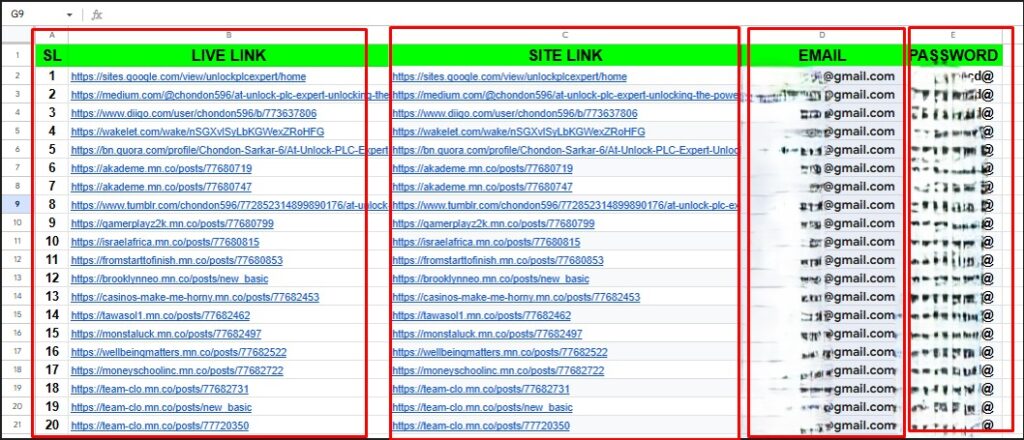Open monstaluck link in LIVE LINK column

(167, 334)
